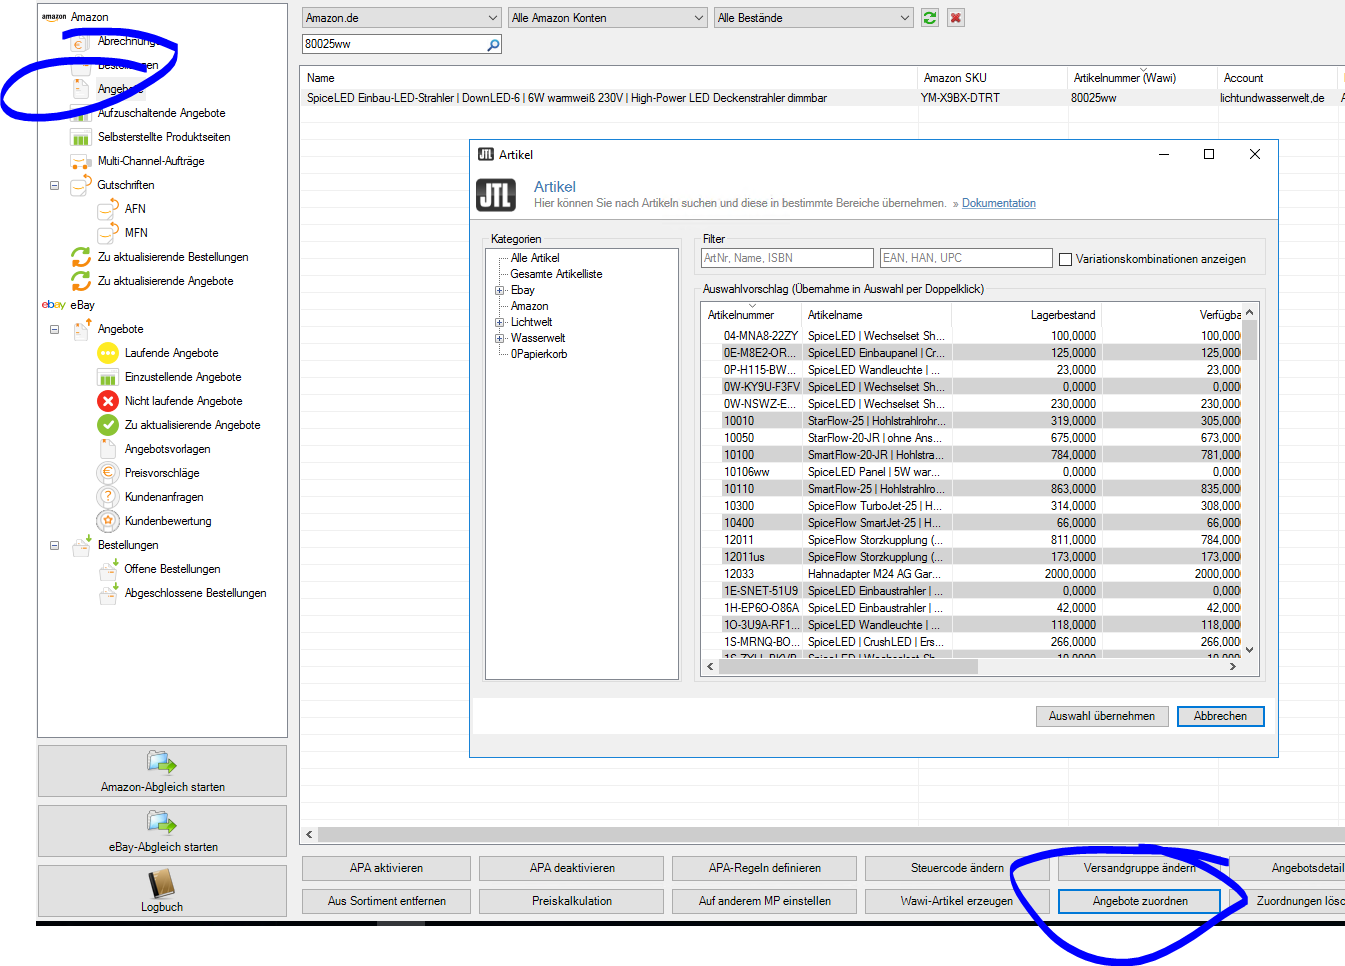Click horizontal scrollbar of main offer grid
This screenshot has width=1345, height=966.
830,834
